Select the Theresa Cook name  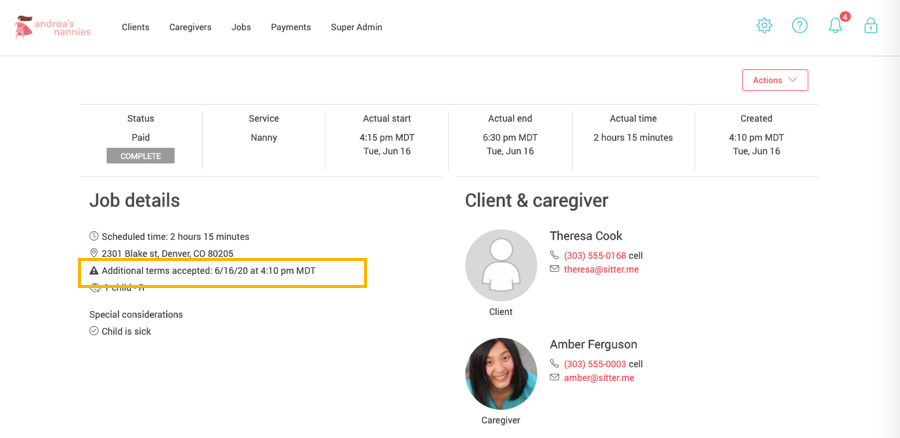click(586, 236)
